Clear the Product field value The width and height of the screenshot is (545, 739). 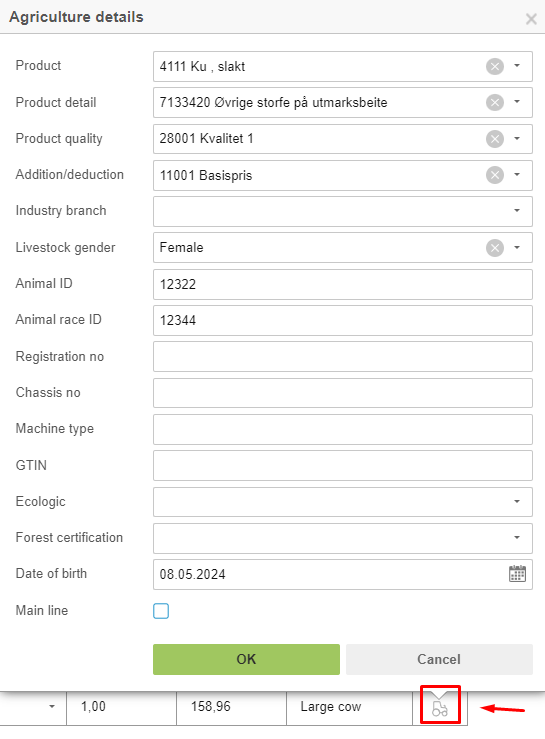pyautogui.click(x=495, y=66)
